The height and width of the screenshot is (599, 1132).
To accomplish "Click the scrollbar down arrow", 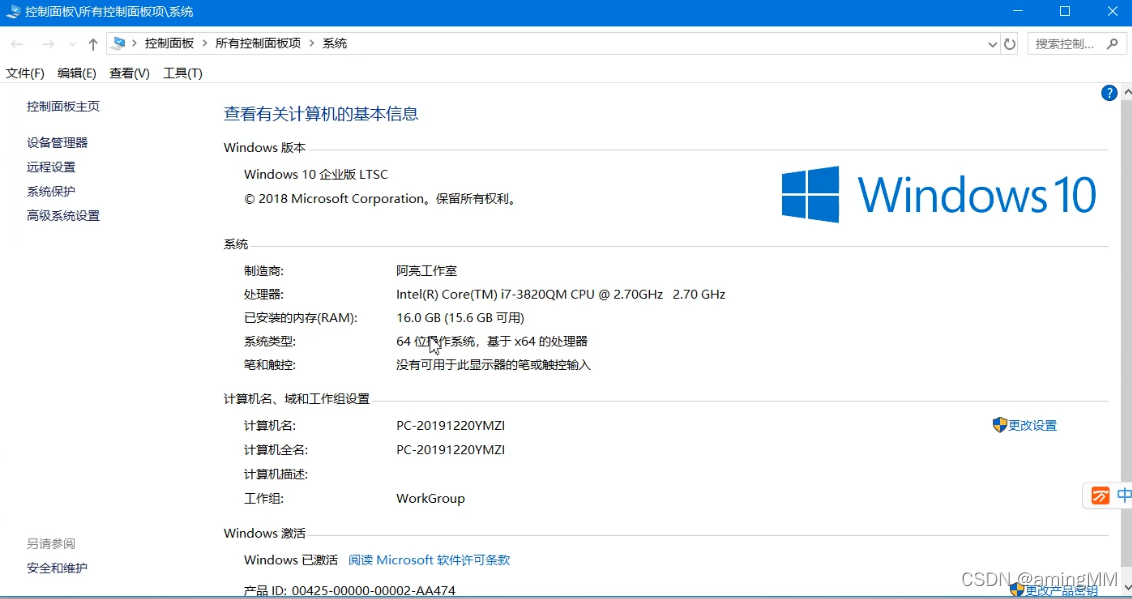I will [1127, 586].
